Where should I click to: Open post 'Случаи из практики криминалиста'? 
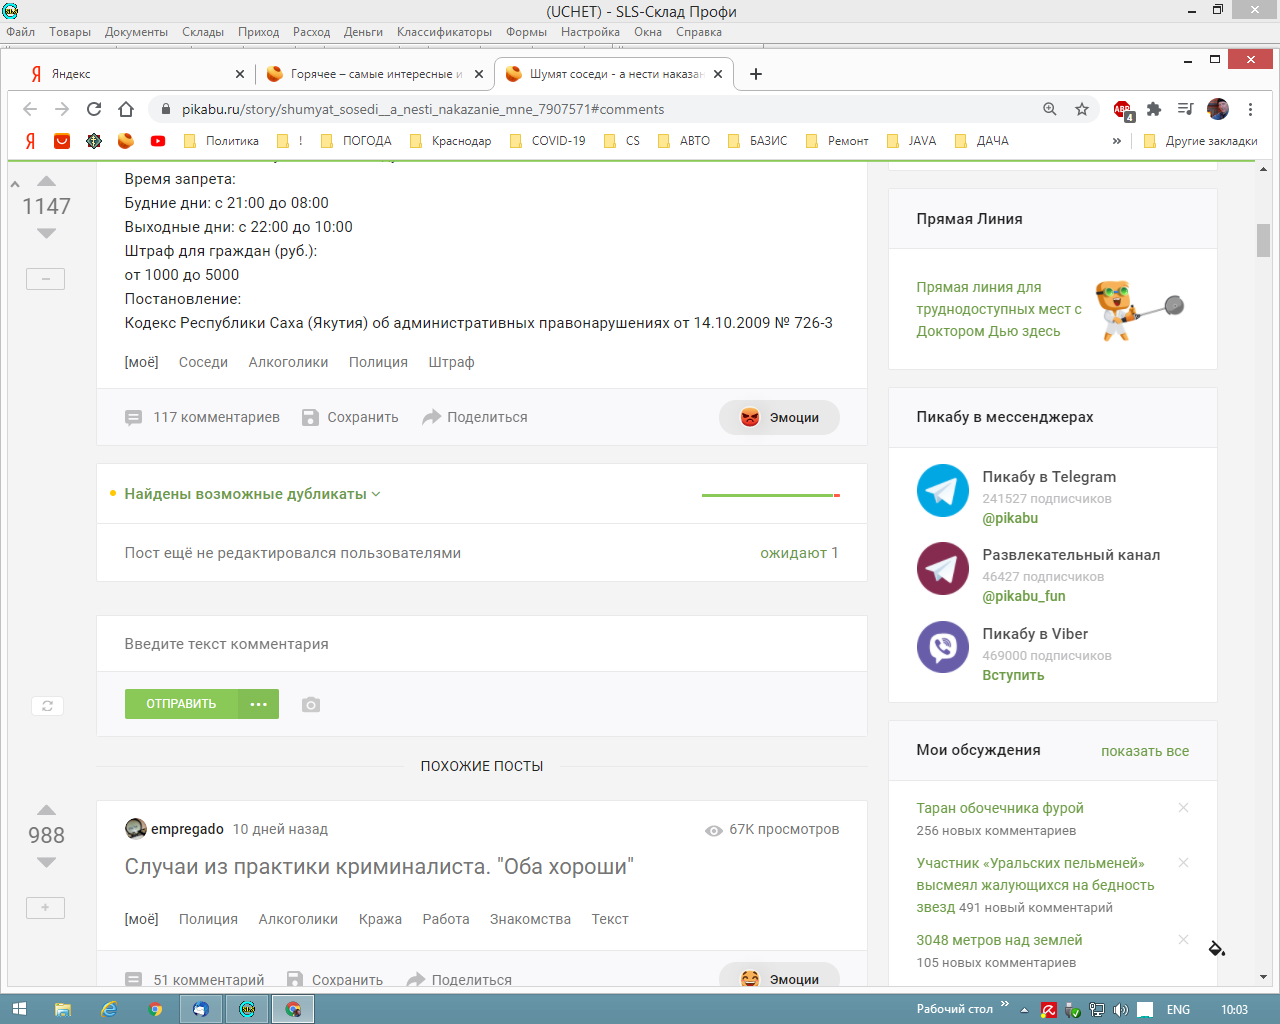click(x=379, y=867)
